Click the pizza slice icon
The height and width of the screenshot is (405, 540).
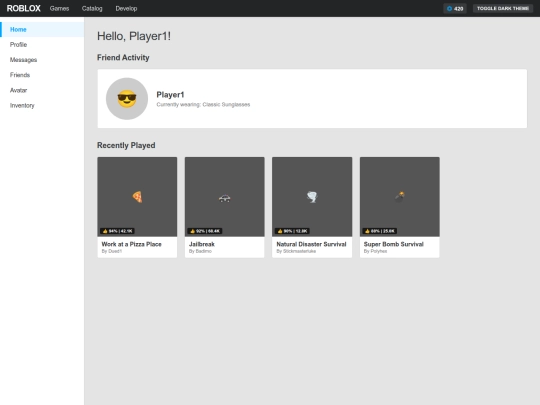pos(137,197)
